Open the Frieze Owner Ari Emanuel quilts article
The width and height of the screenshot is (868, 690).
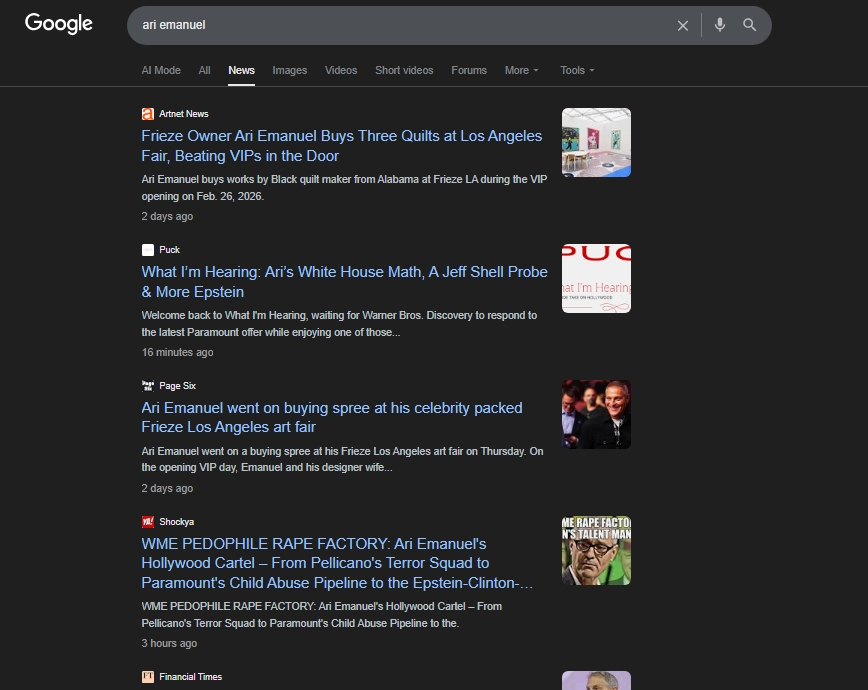[x=341, y=146]
